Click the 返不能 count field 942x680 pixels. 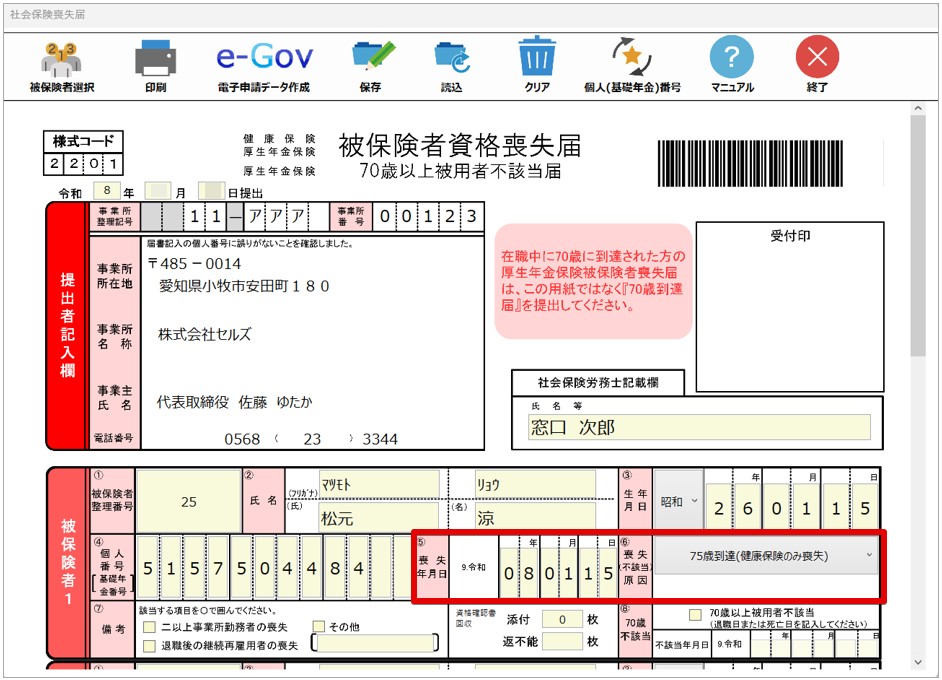click(x=562, y=642)
